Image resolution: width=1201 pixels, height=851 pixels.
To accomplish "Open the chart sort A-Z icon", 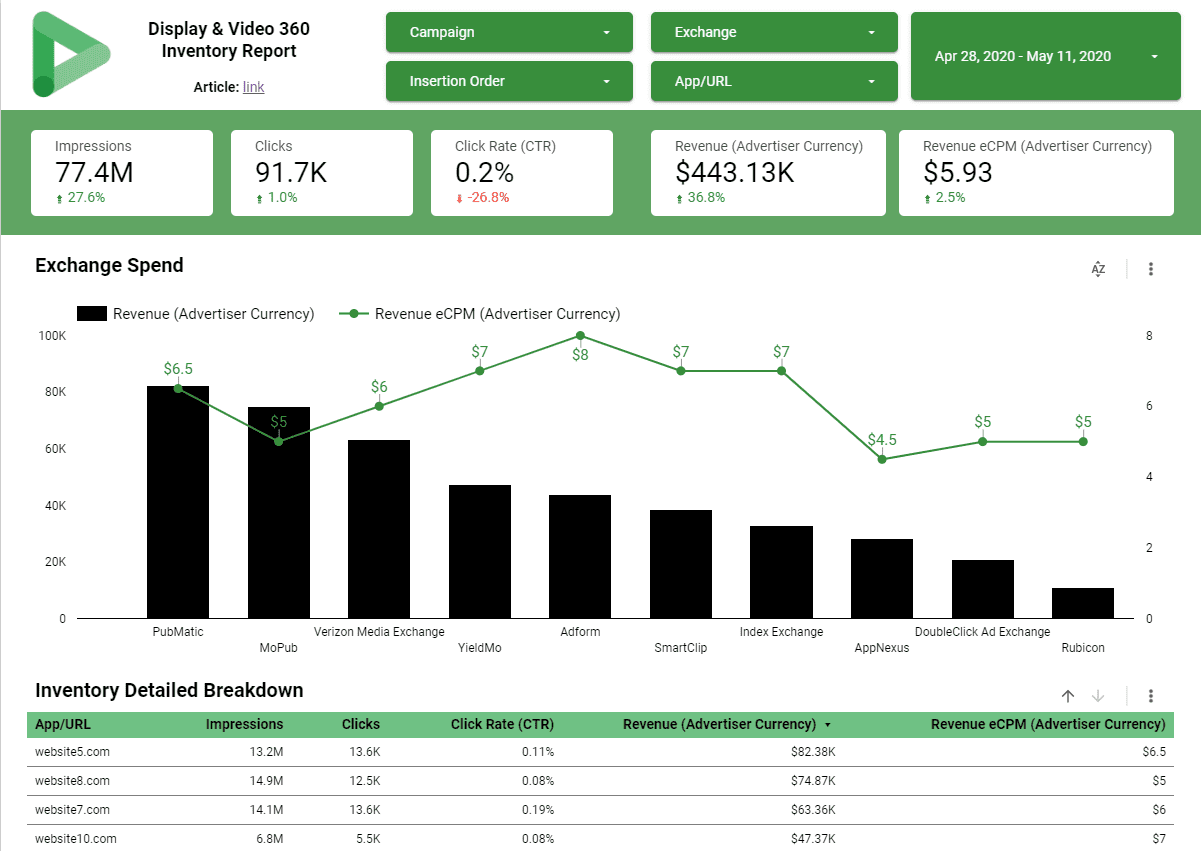I will click(1098, 269).
